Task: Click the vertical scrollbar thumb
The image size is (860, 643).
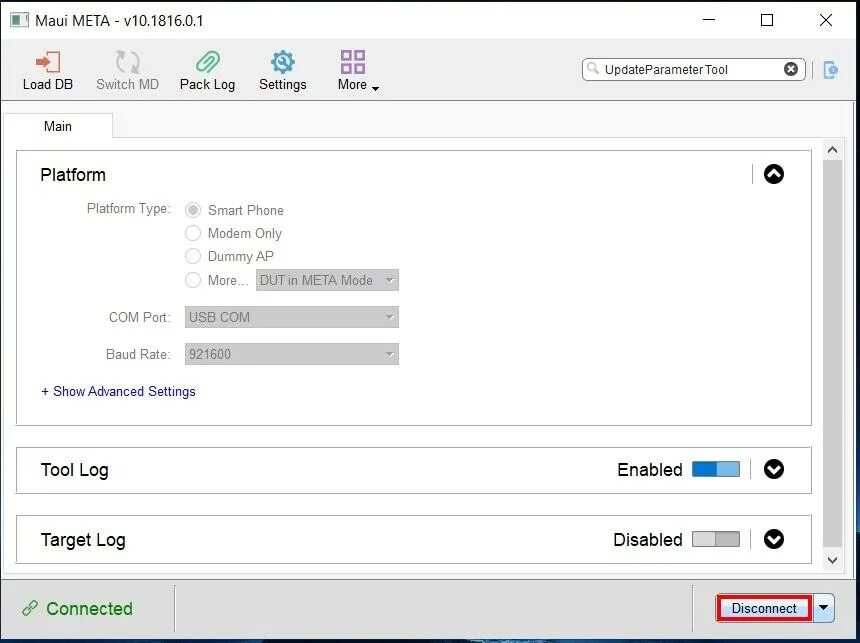Action: 833,354
